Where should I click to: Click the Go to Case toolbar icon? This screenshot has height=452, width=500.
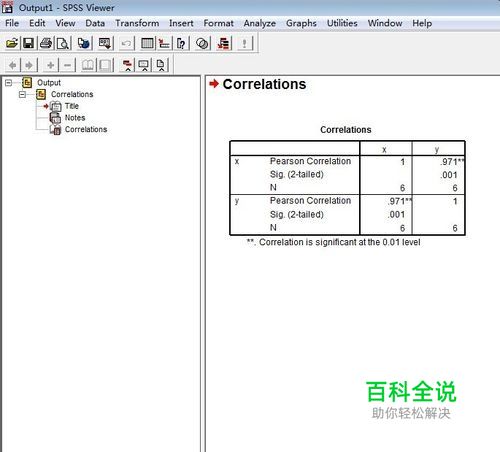click(x=164, y=43)
